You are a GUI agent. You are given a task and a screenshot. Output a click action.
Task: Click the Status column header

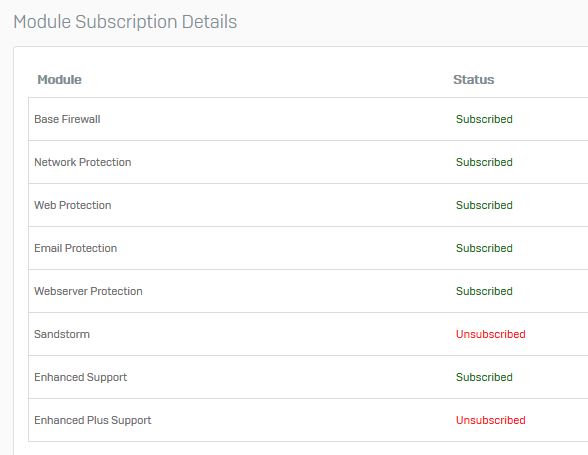473,80
